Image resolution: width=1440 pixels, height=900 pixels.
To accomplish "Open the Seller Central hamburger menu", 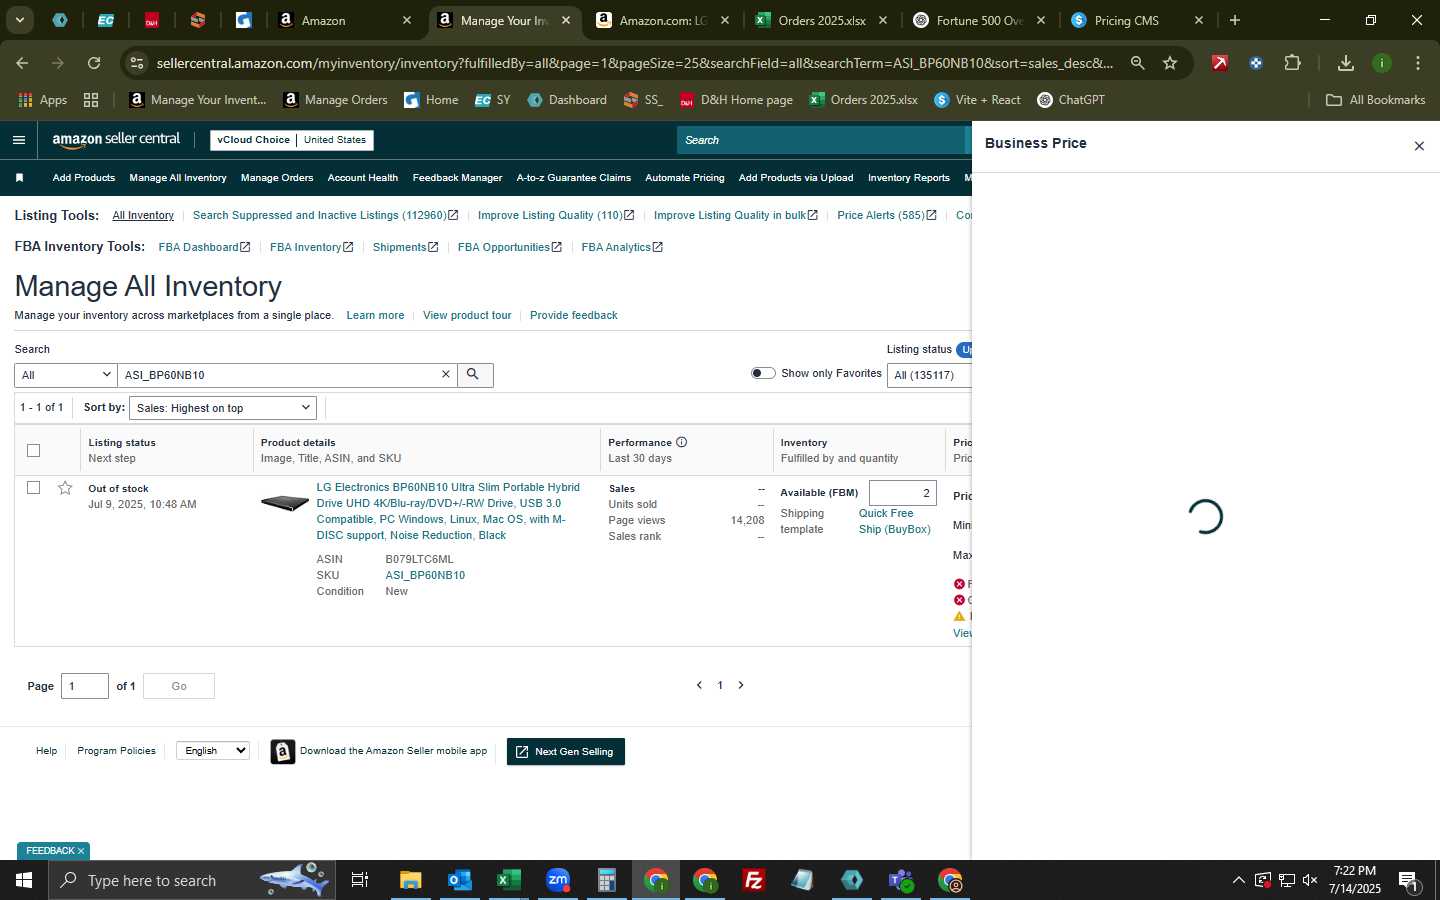I will pyautogui.click(x=19, y=140).
